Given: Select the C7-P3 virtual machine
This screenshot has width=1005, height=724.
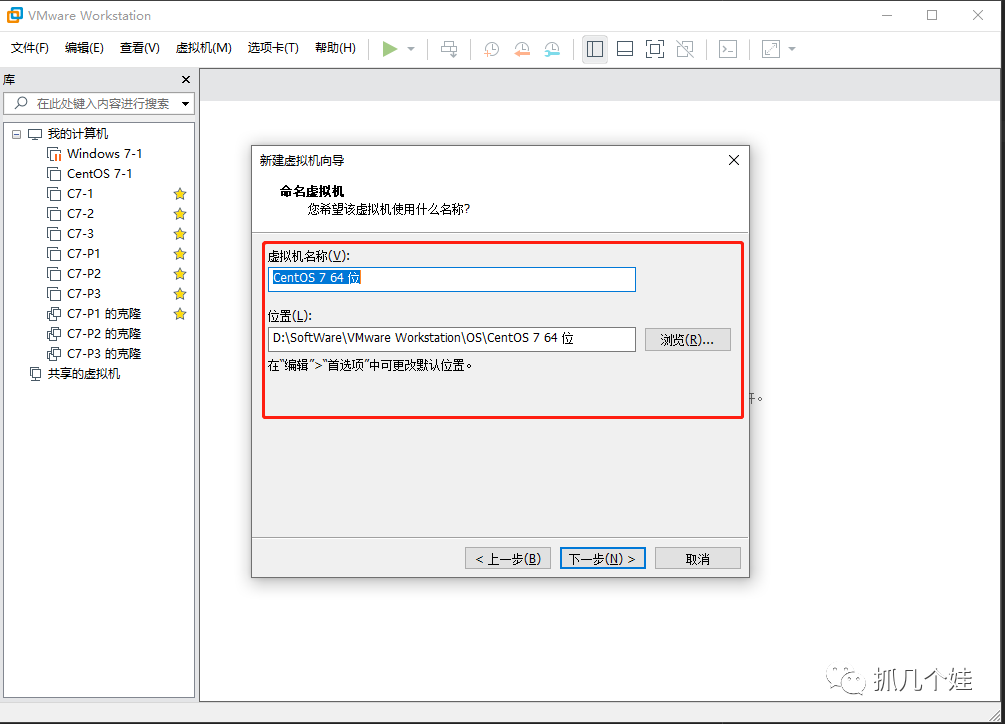Looking at the screenshot, I should coord(84,293).
